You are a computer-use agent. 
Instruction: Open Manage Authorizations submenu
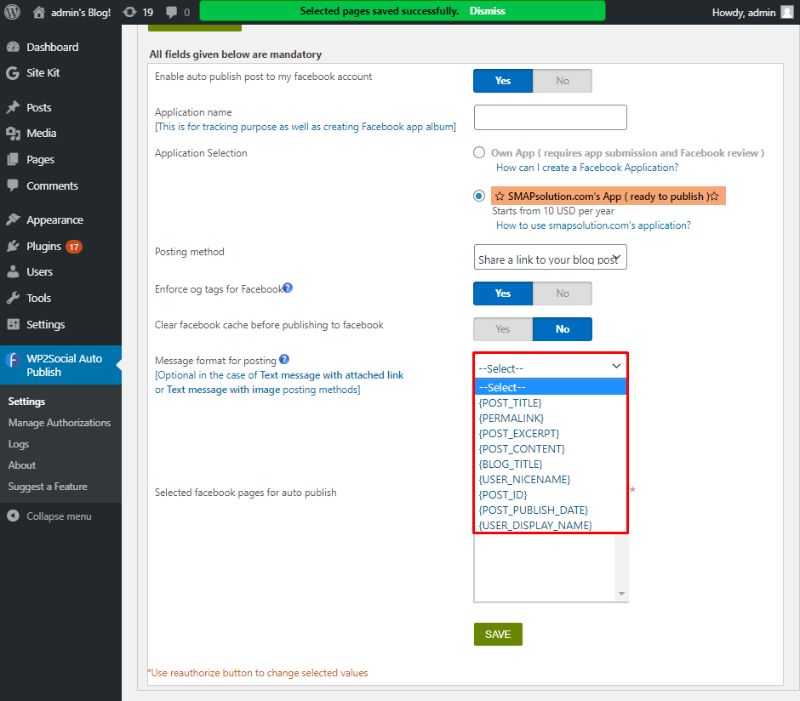[59, 422]
